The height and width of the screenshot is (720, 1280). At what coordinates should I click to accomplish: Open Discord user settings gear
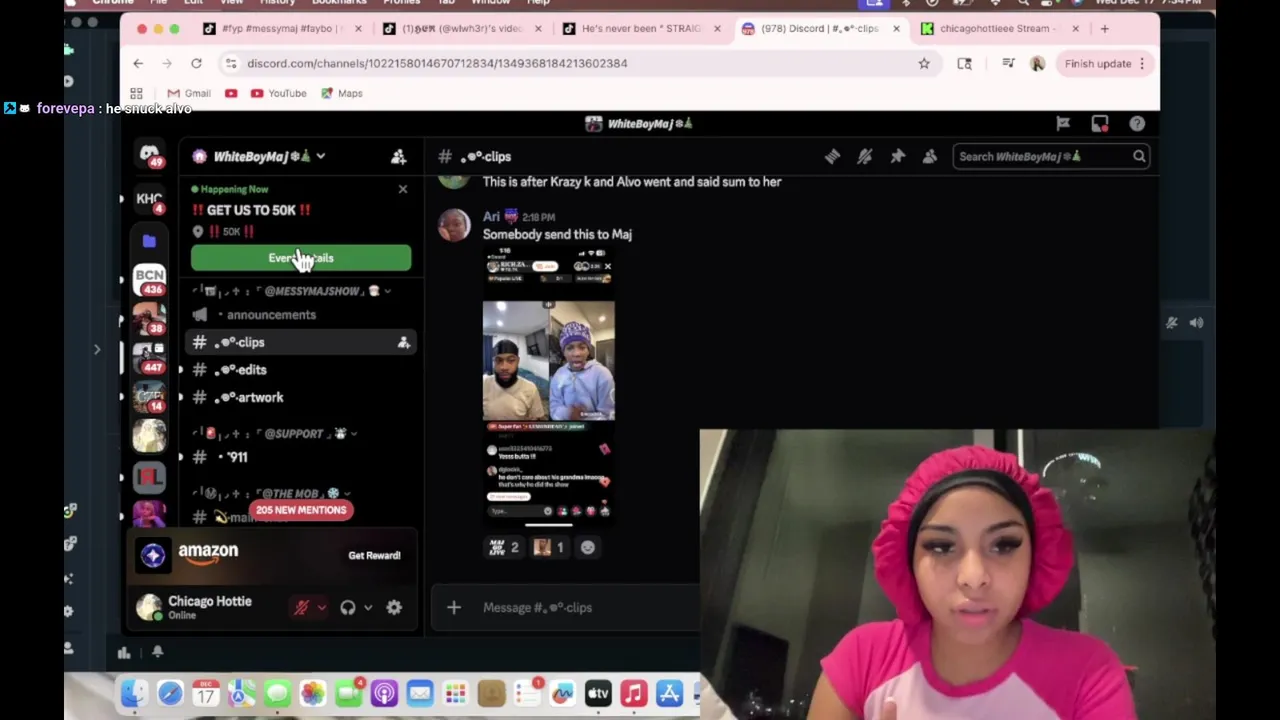(x=394, y=607)
